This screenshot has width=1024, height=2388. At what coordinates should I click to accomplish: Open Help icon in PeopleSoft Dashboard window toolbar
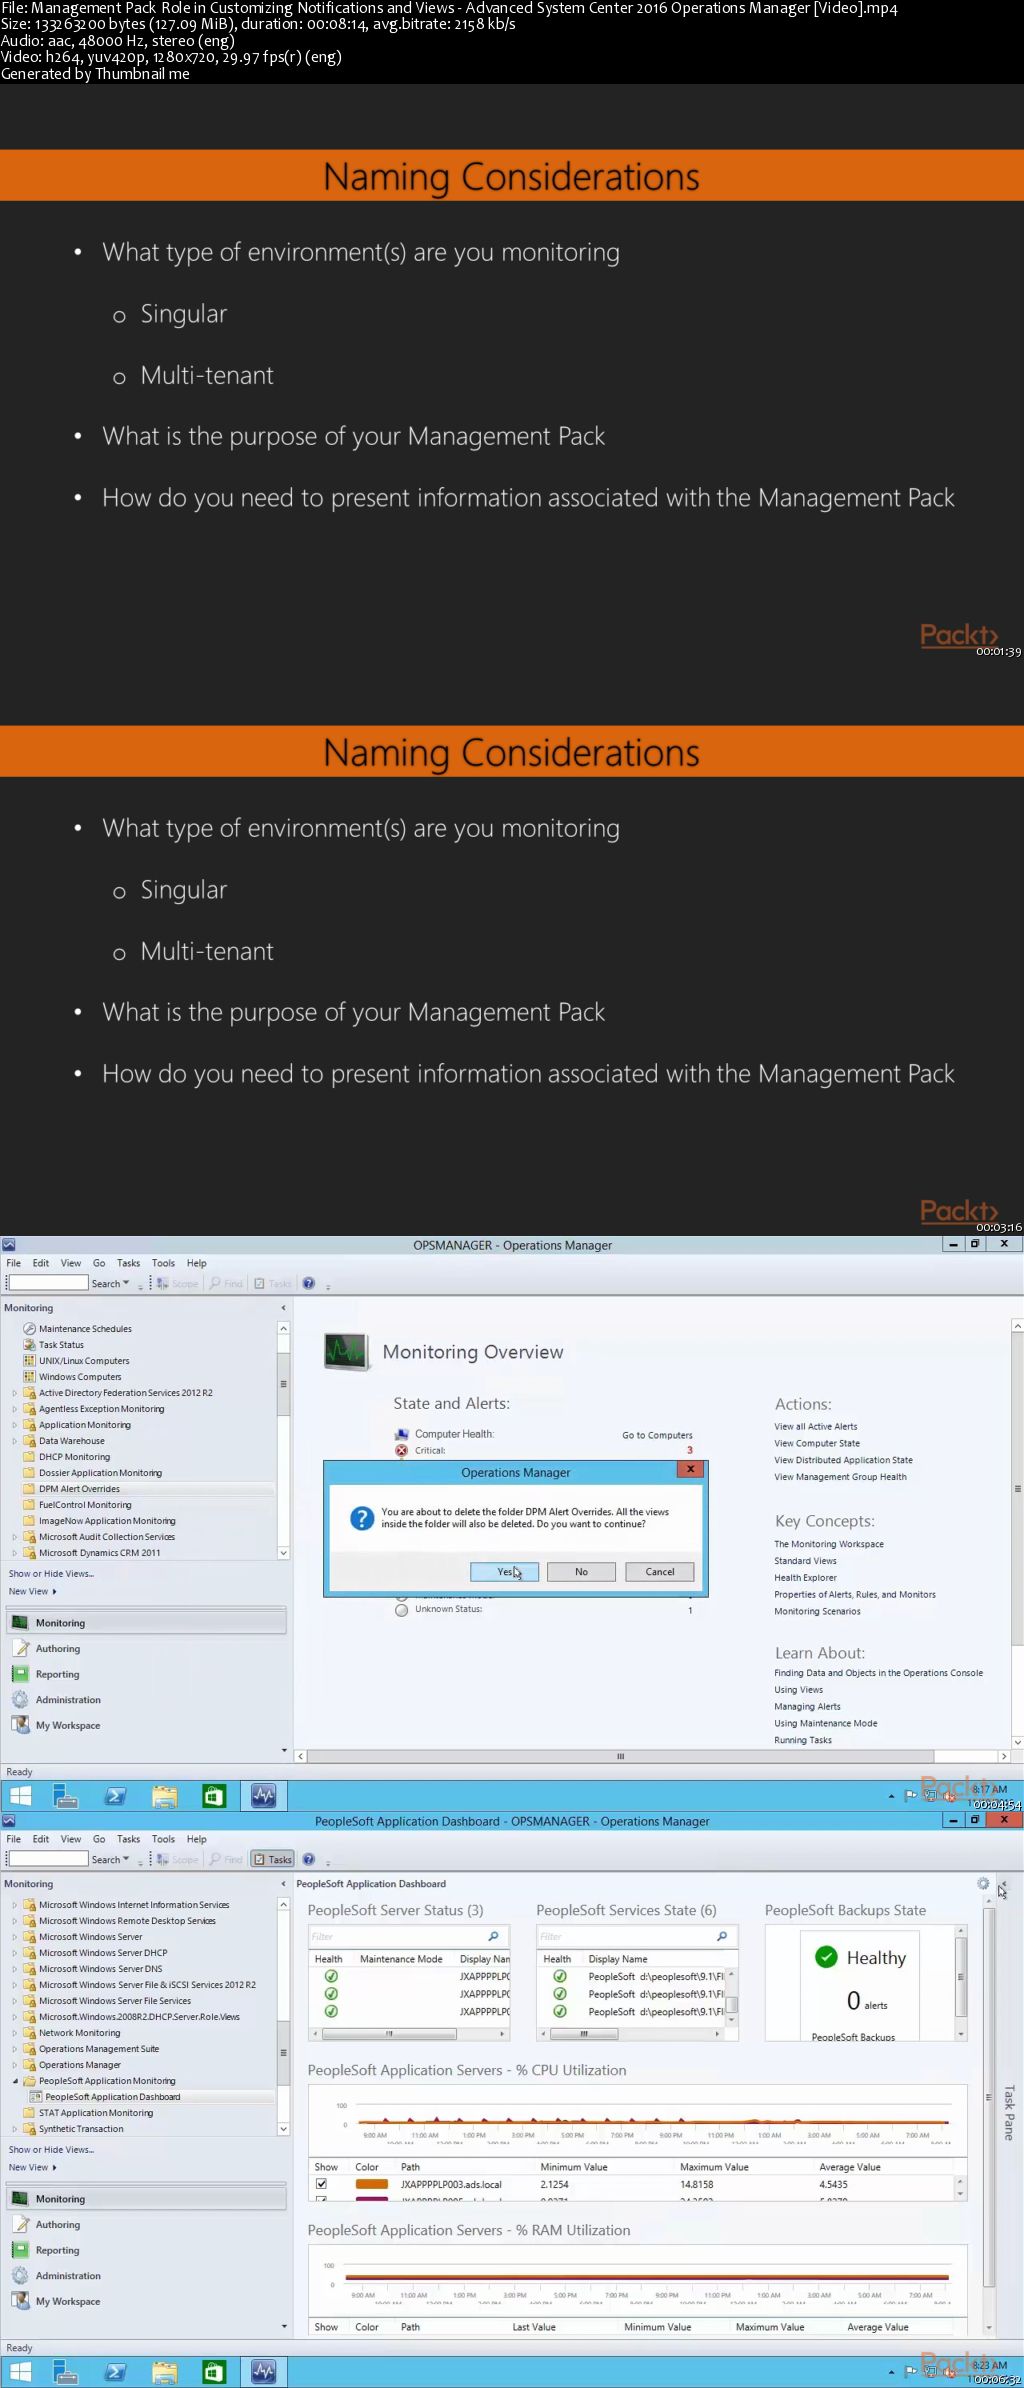click(309, 1859)
